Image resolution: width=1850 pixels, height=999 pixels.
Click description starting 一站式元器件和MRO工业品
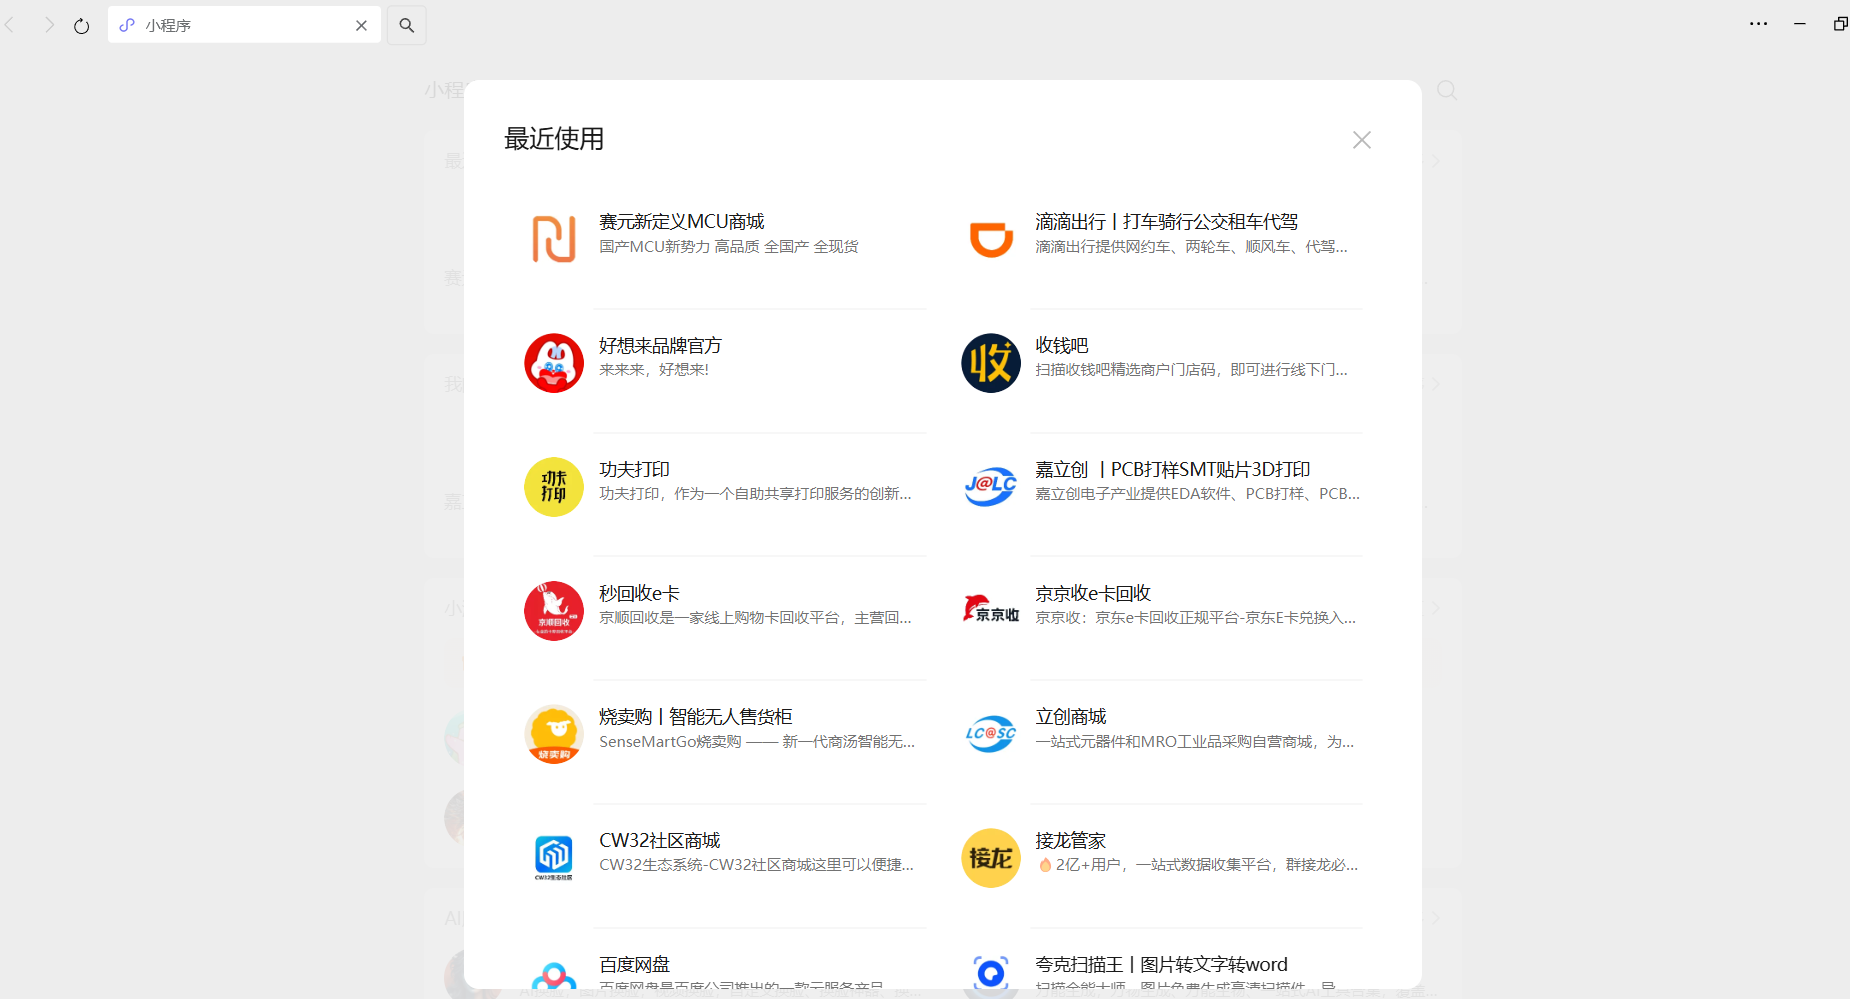[x=1194, y=741]
